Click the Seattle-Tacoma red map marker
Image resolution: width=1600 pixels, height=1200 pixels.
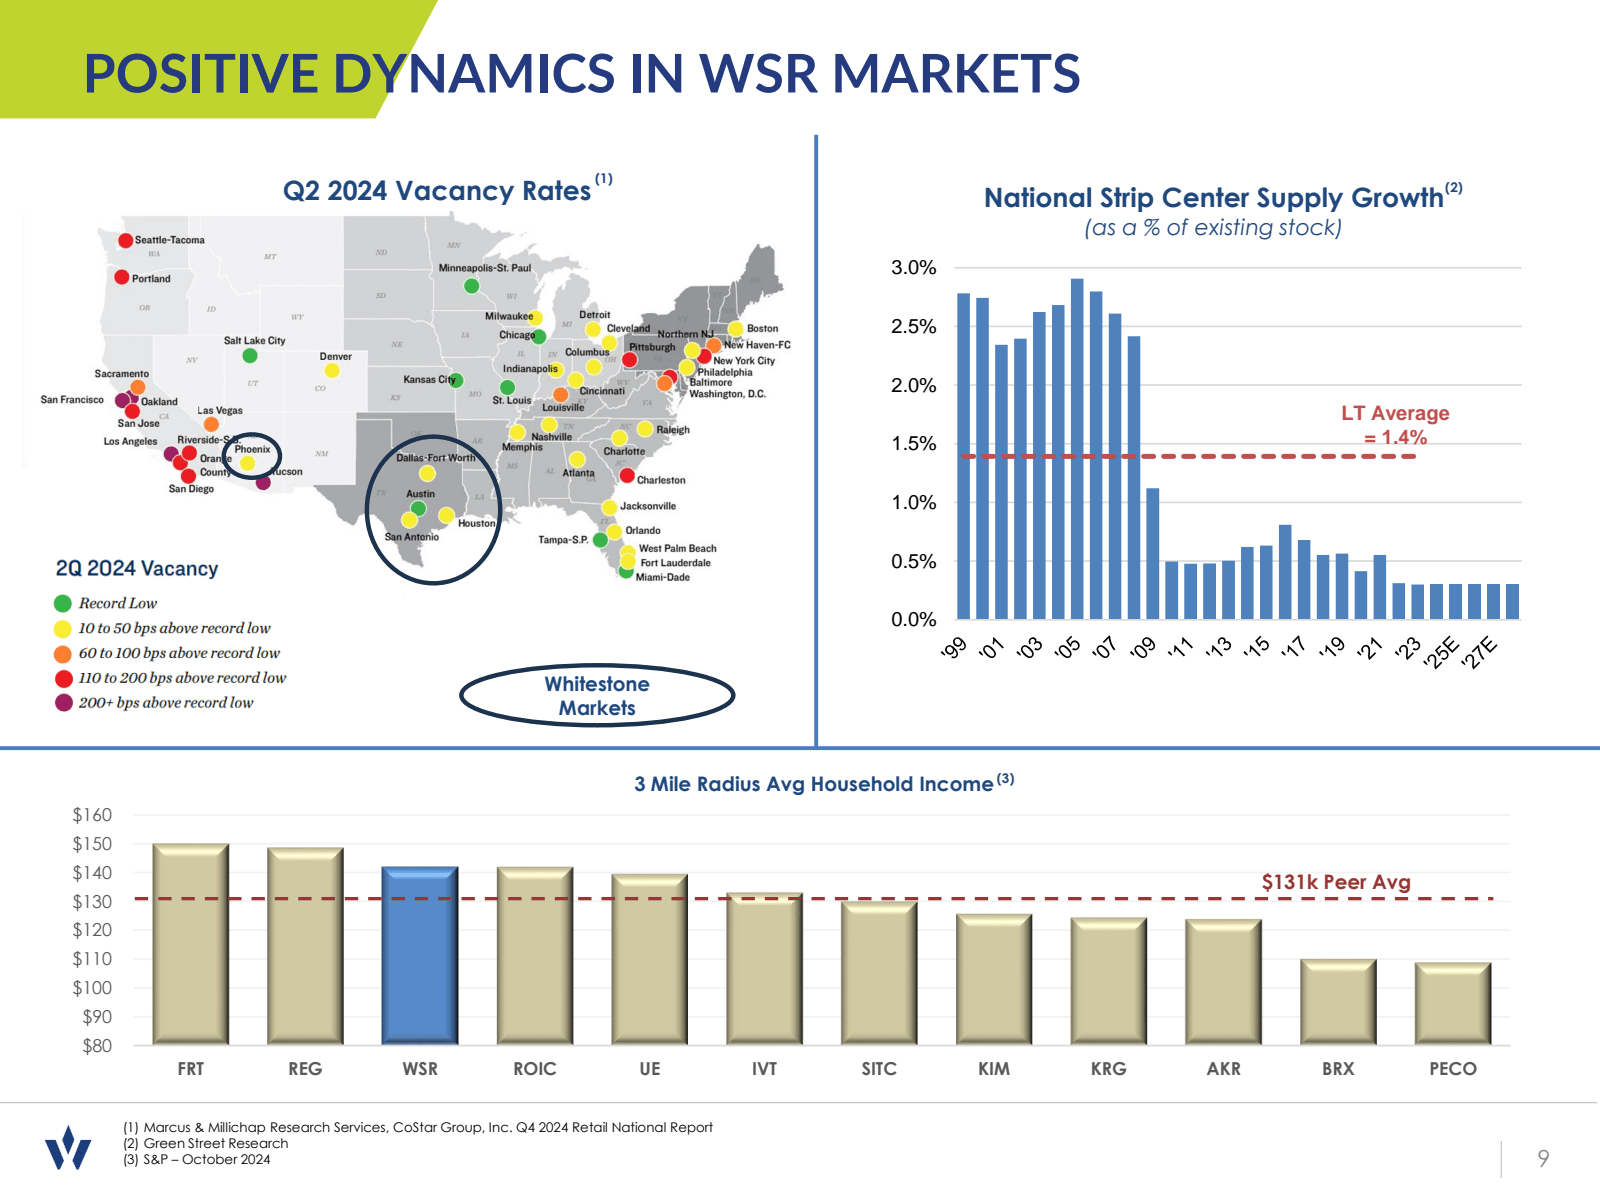click(126, 240)
